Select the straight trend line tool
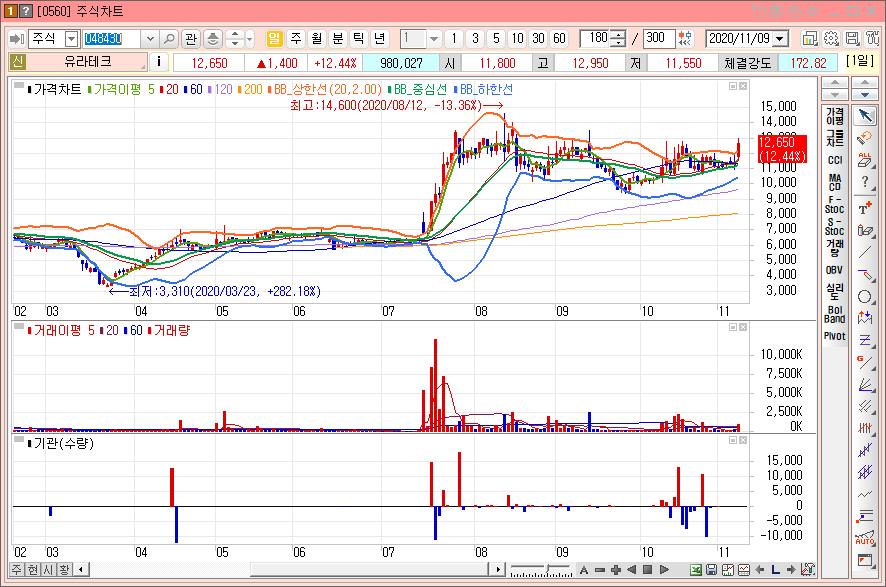The width and height of the screenshot is (886, 587). tap(865, 252)
